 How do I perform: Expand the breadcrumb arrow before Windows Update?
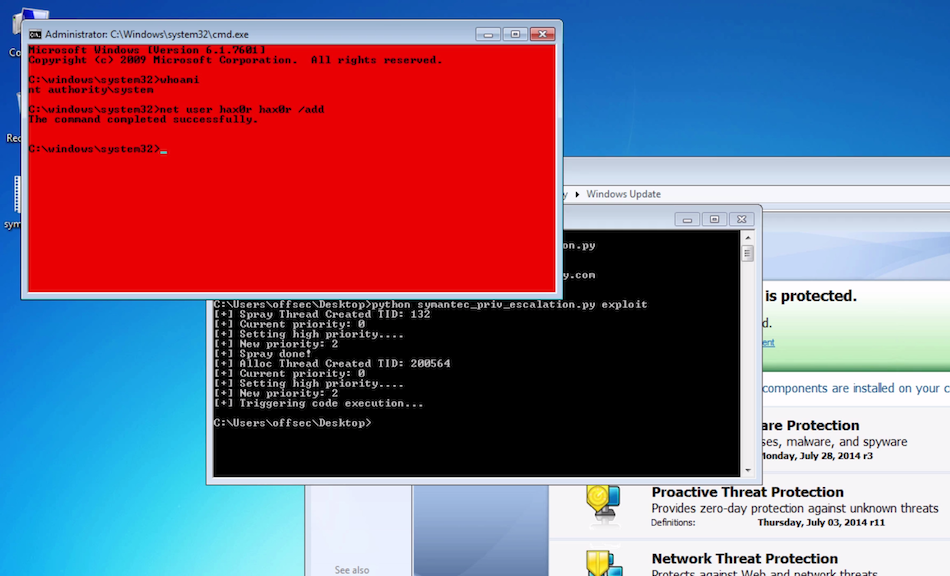coord(577,194)
